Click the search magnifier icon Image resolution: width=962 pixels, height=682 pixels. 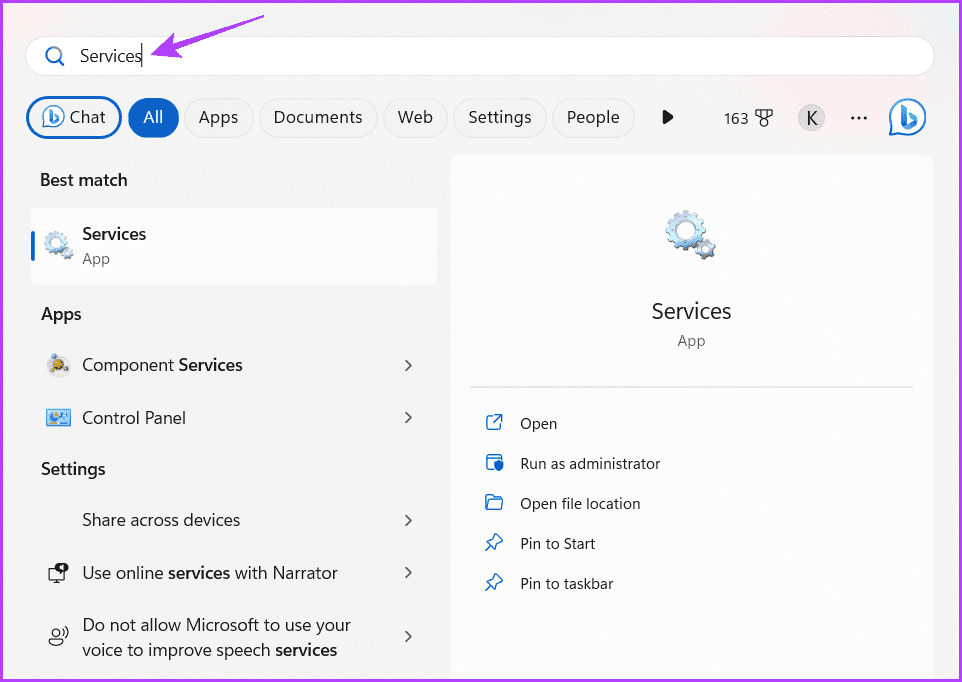pyautogui.click(x=55, y=56)
